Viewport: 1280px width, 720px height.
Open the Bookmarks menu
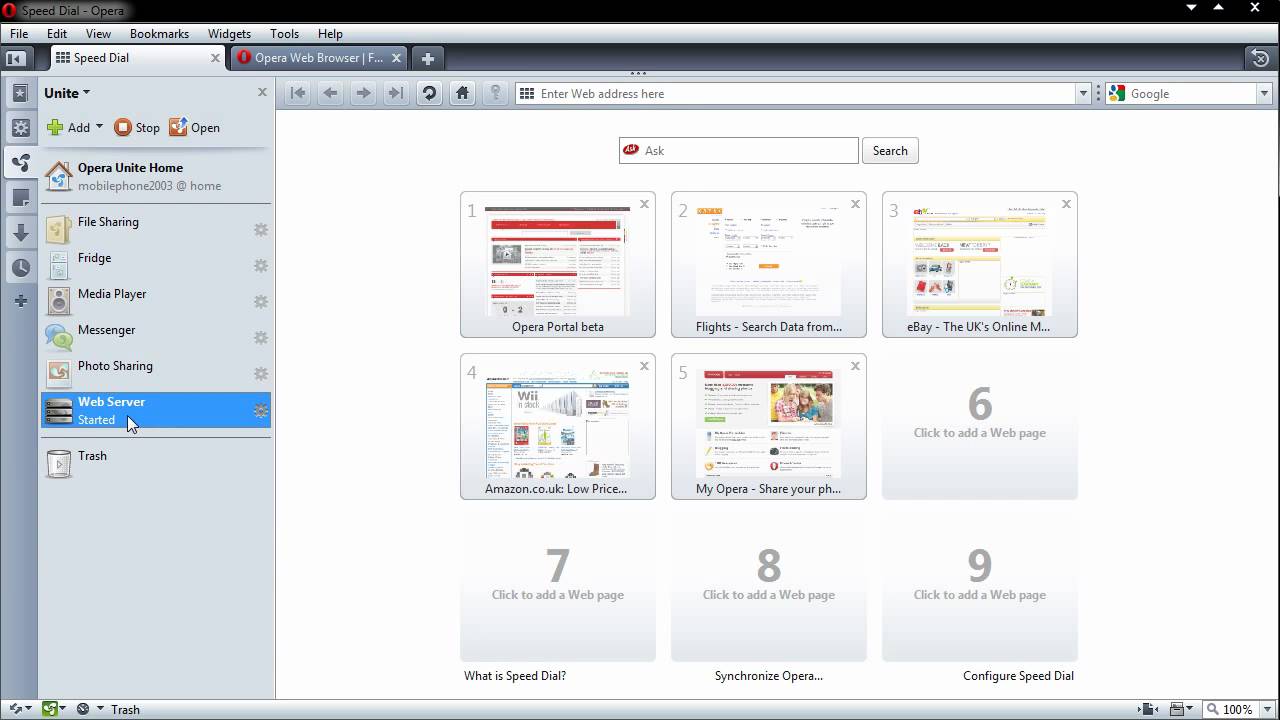[x=159, y=33]
